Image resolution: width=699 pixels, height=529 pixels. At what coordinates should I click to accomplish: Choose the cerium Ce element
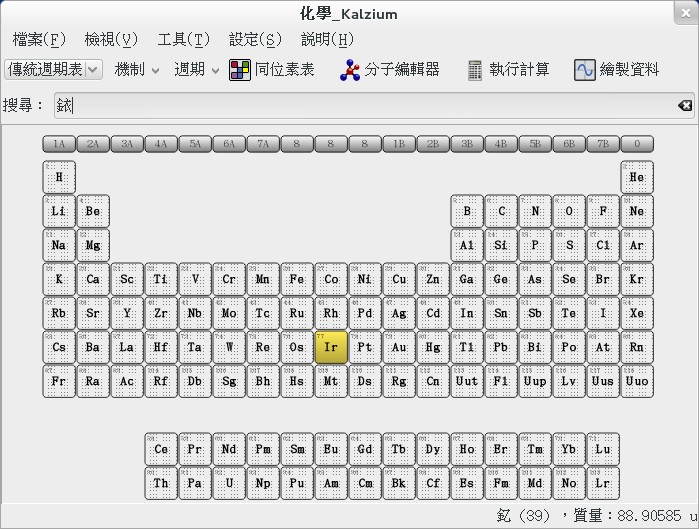[161, 449]
